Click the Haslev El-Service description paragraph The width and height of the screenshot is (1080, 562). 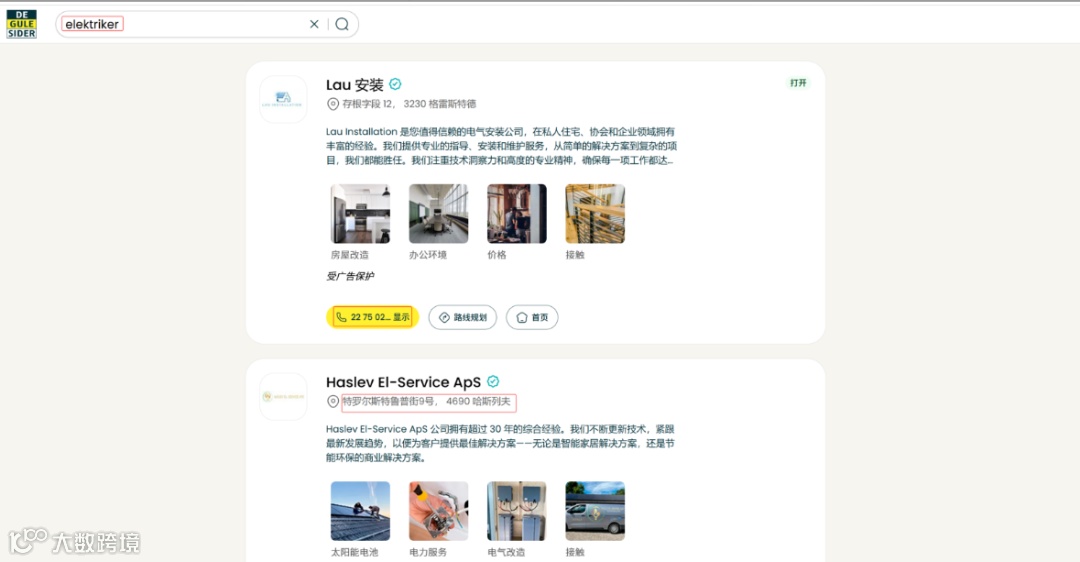(501, 444)
